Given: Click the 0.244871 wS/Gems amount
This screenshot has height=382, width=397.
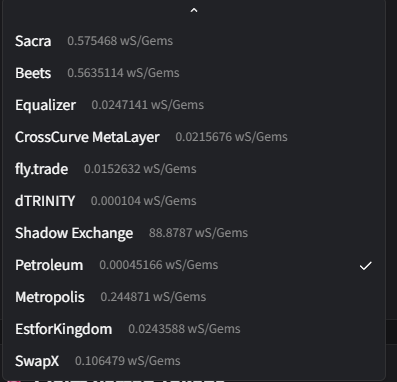Looking at the screenshot, I should 153,297.
